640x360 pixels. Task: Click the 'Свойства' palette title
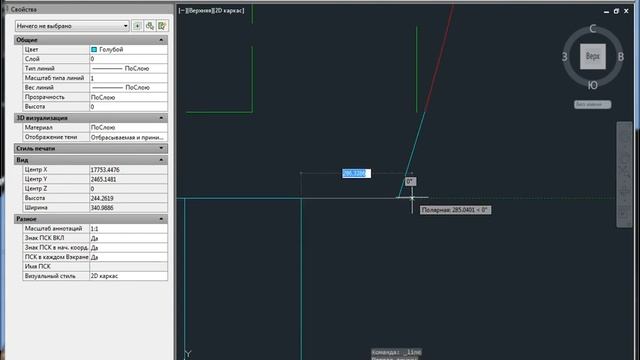click(24, 9)
